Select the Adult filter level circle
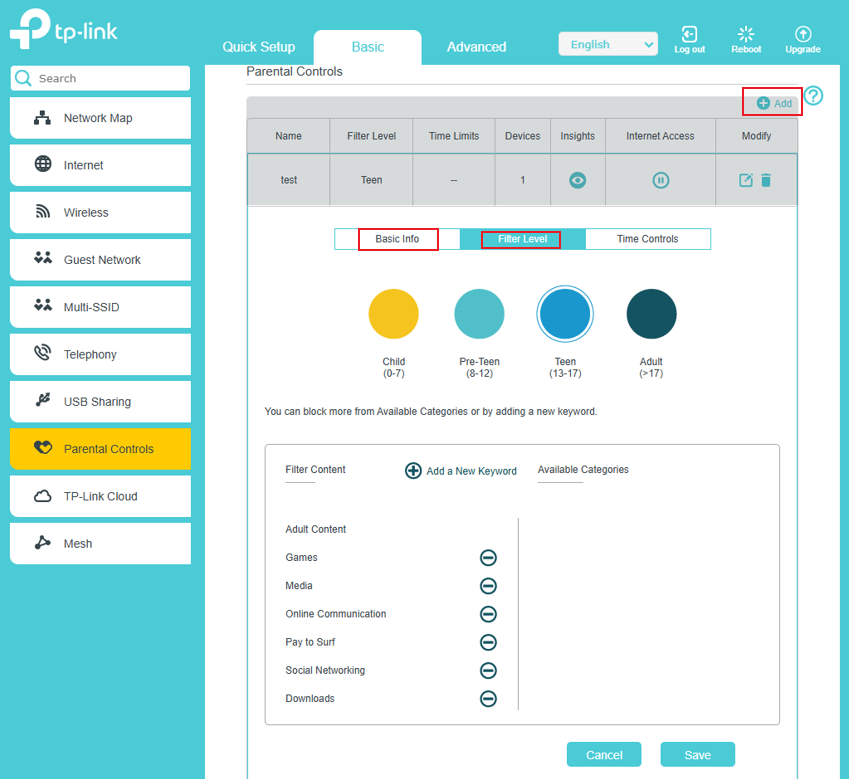This screenshot has height=779, width=849. (651, 314)
